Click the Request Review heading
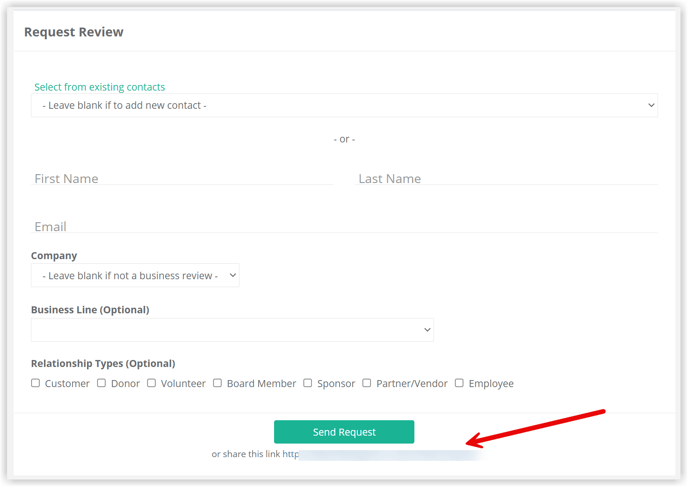Viewport: 688px width, 487px height. click(x=74, y=32)
